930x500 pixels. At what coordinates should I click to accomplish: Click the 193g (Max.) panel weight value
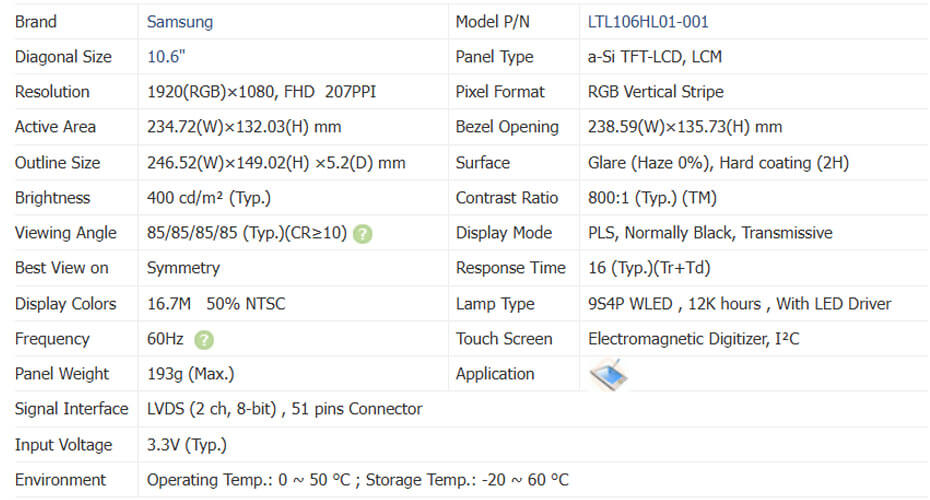pos(191,374)
